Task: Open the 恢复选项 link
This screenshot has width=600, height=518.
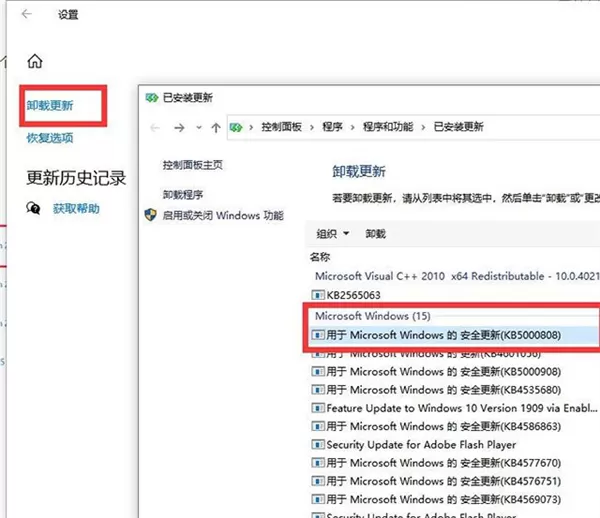Action: (x=50, y=138)
